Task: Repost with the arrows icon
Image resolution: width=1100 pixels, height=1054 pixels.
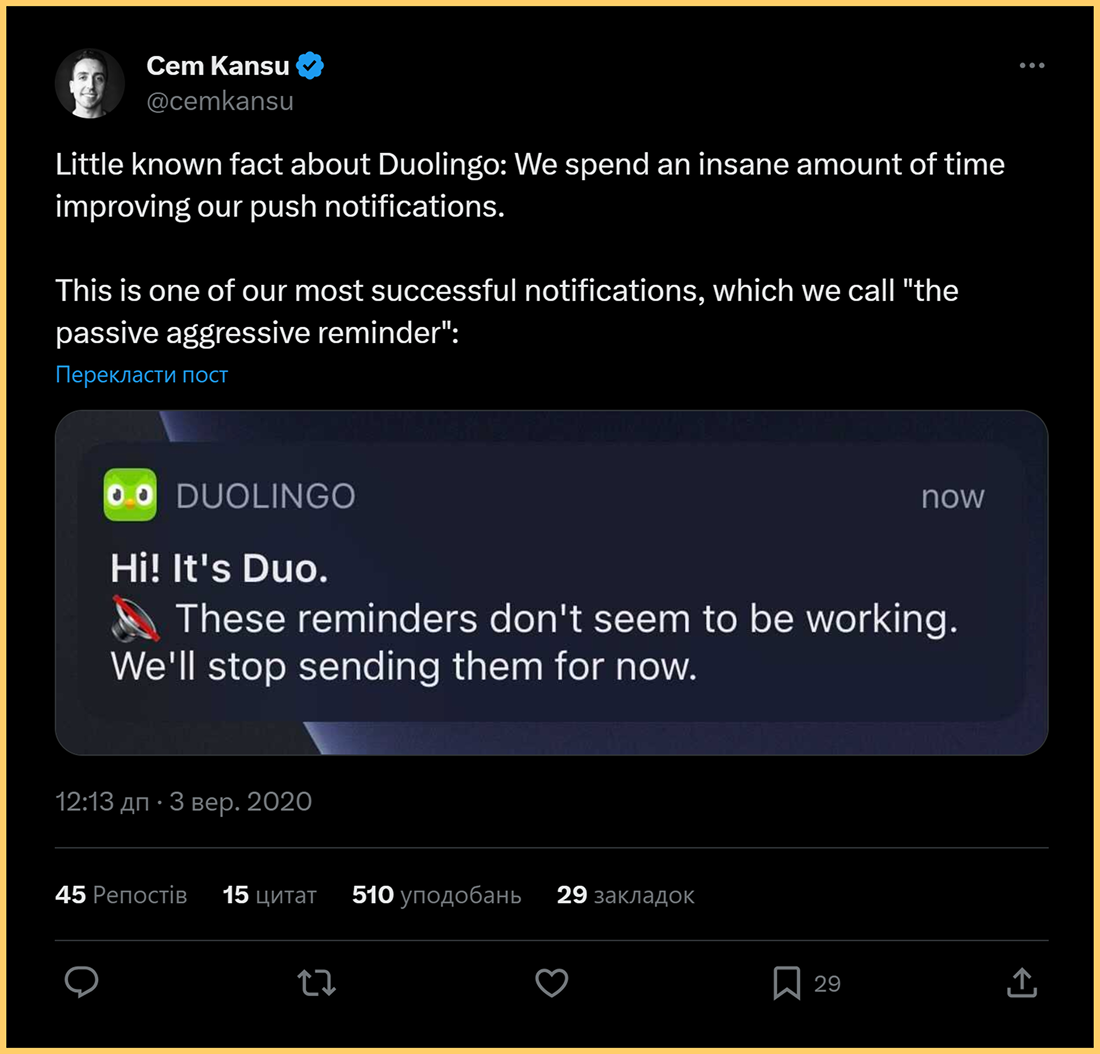Action: [x=317, y=983]
